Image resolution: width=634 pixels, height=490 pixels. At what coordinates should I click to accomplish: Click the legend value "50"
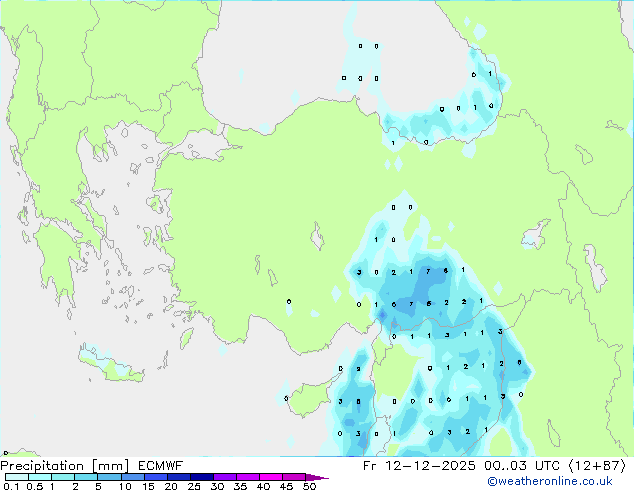click(310, 486)
